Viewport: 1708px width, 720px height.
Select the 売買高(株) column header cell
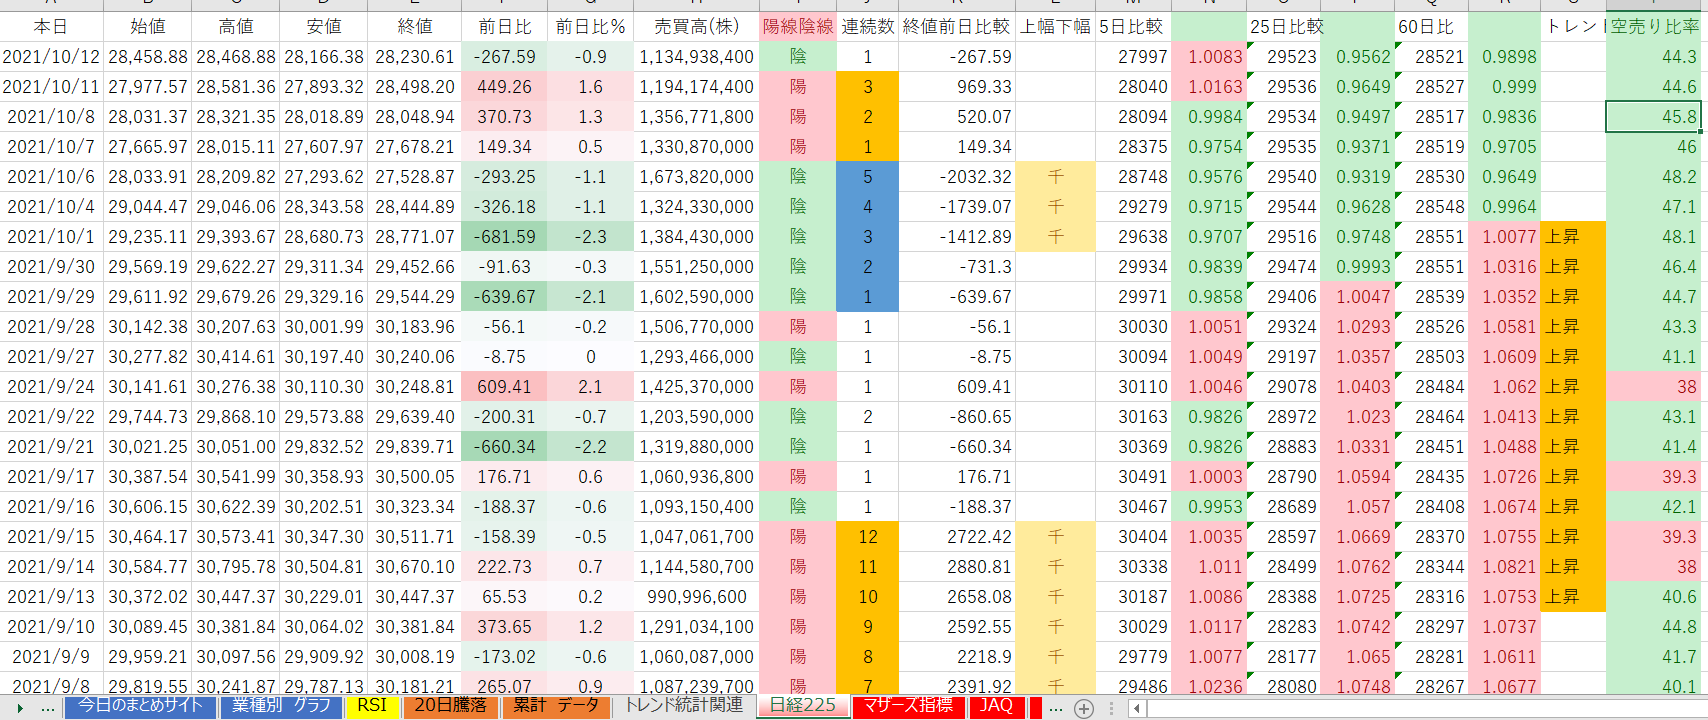[x=696, y=27]
